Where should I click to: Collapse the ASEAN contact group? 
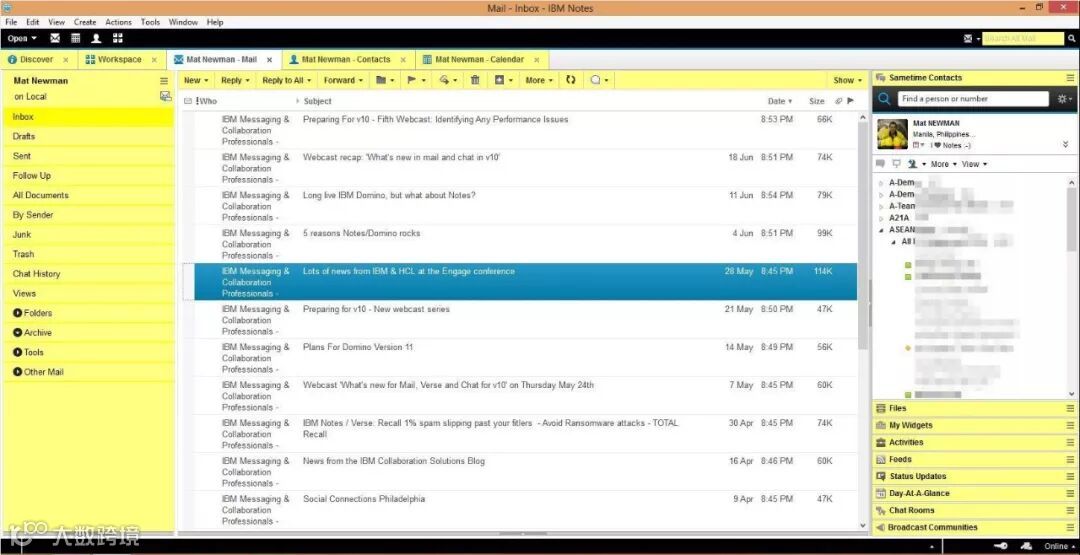click(x=881, y=230)
